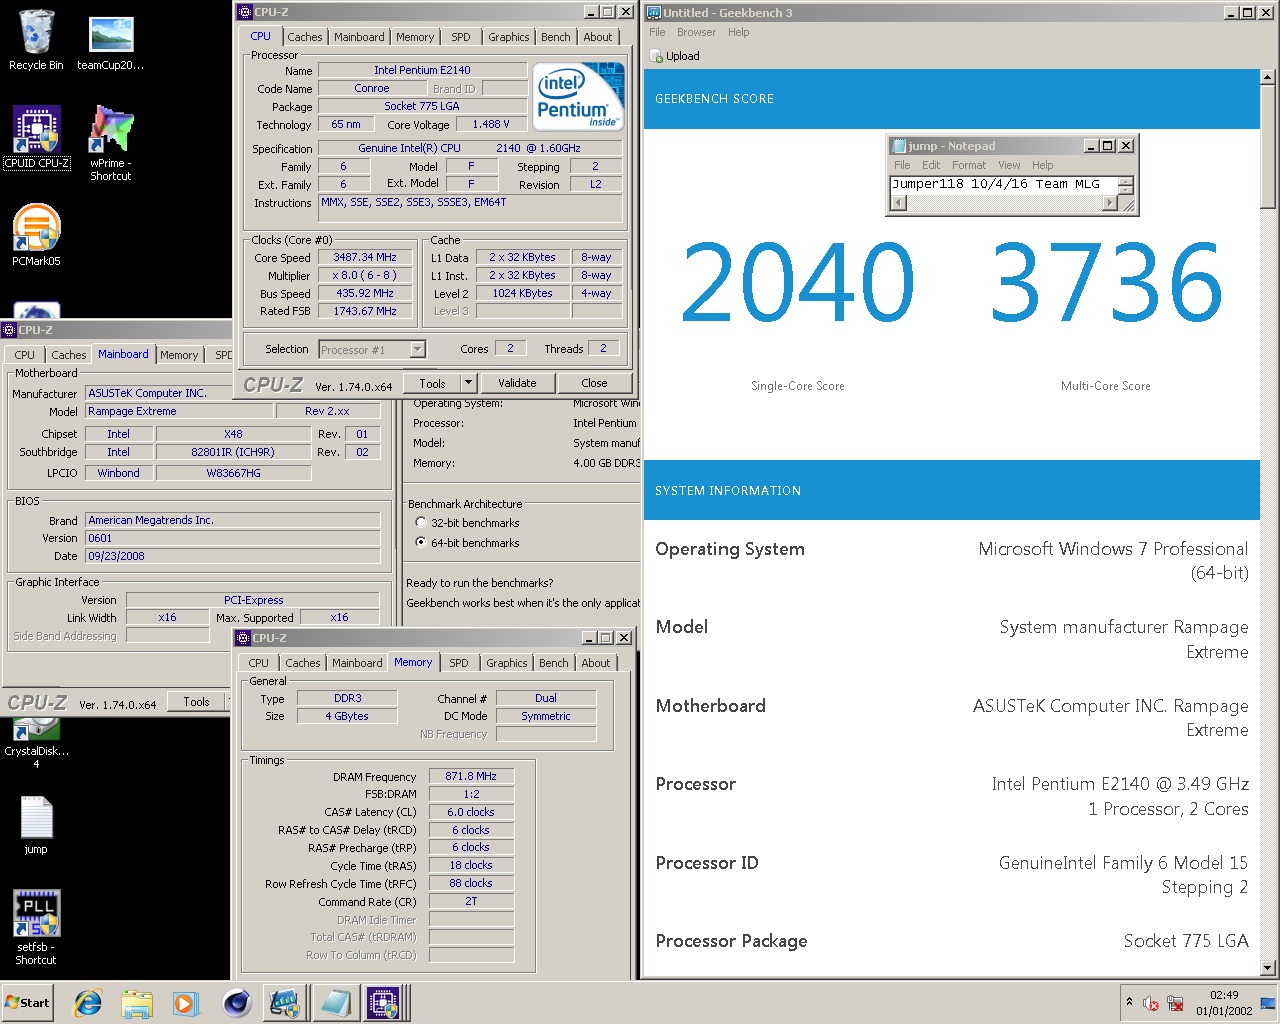Open Internet Explorer from the taskbar
Viewport: 1280px width, 1024px height.
(x=88, y=1003)
